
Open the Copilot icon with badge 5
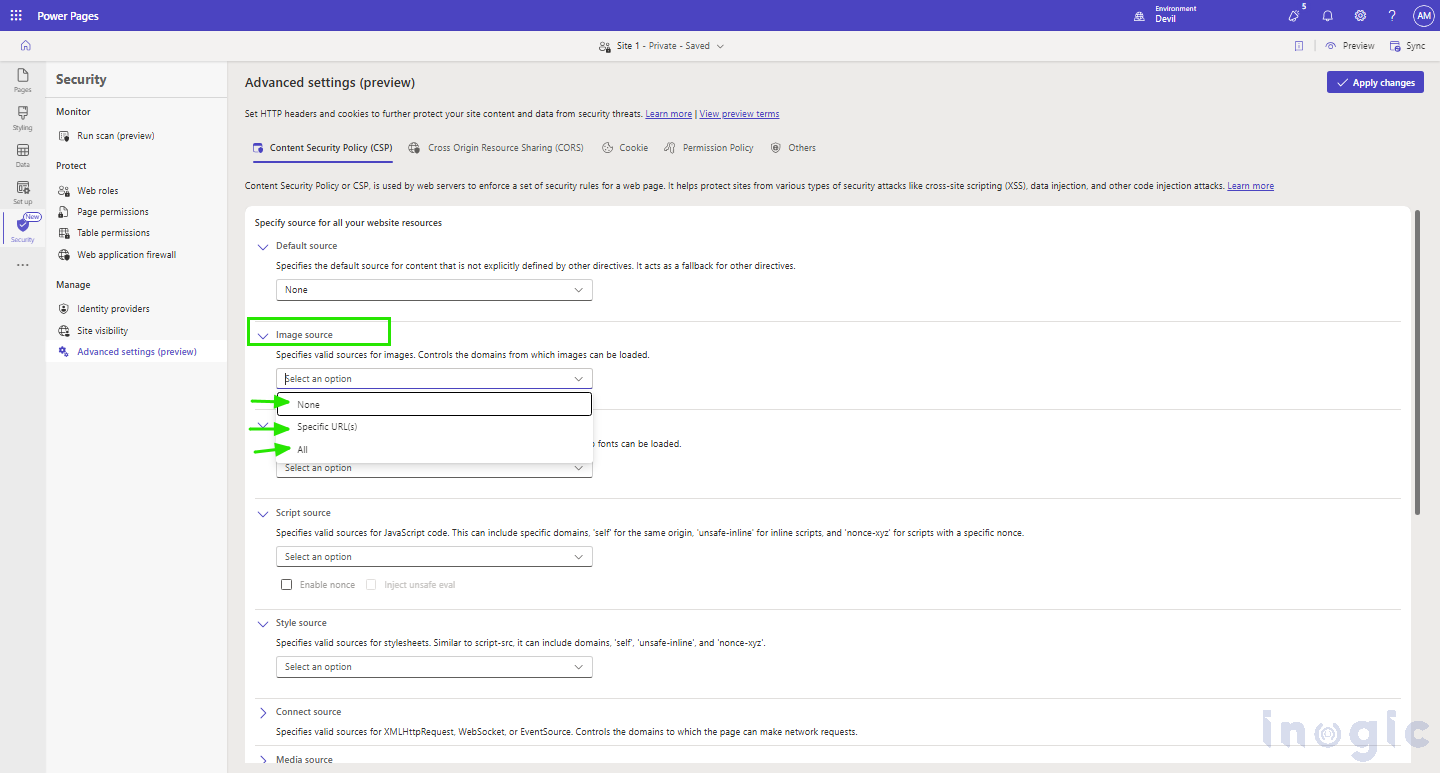tap(1294, 16)
